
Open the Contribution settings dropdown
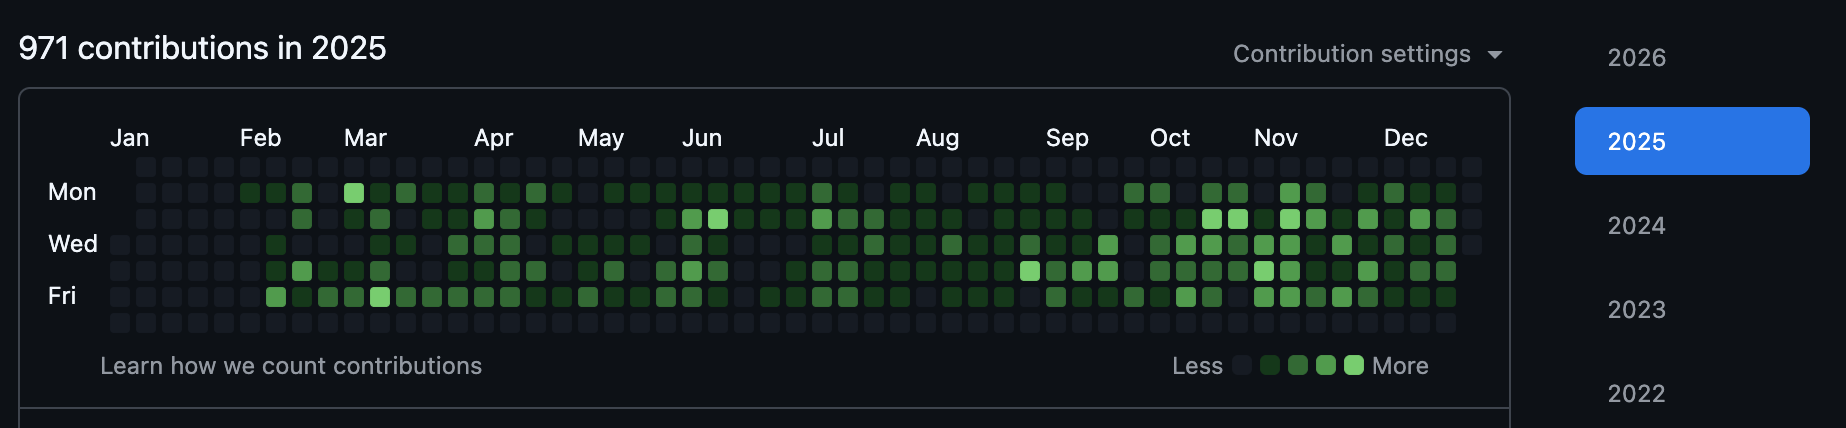coord(1351,54)
